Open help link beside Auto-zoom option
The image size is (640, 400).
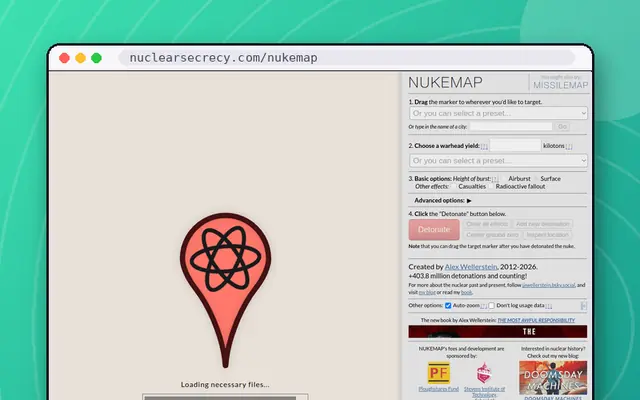[484, 306]
